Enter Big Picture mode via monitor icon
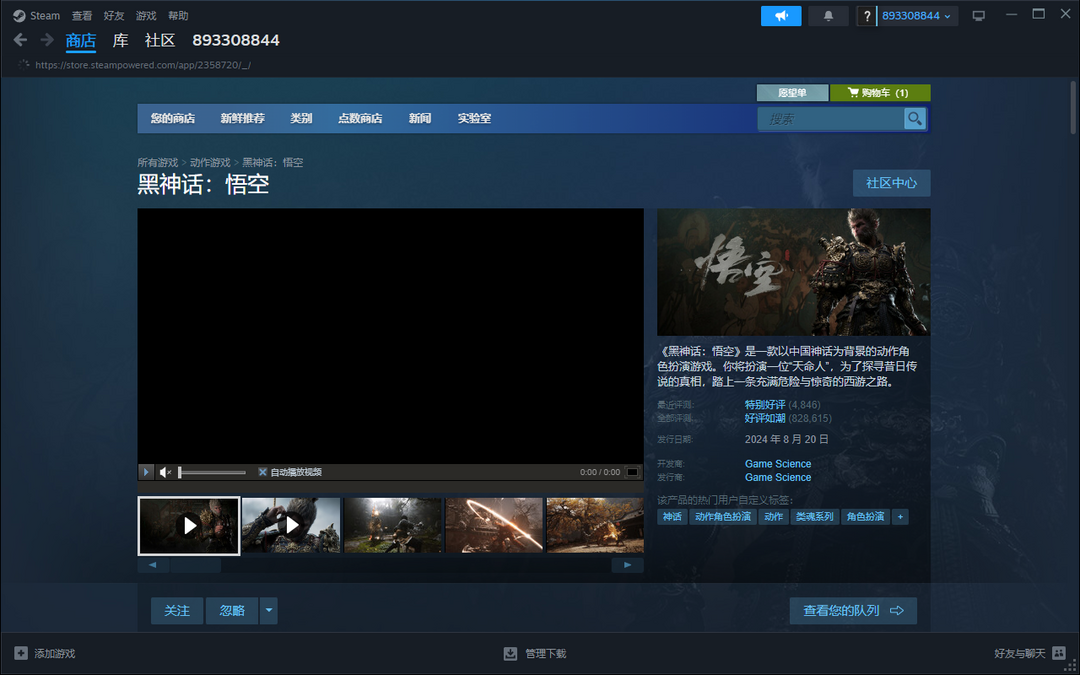 coord(979,16)
